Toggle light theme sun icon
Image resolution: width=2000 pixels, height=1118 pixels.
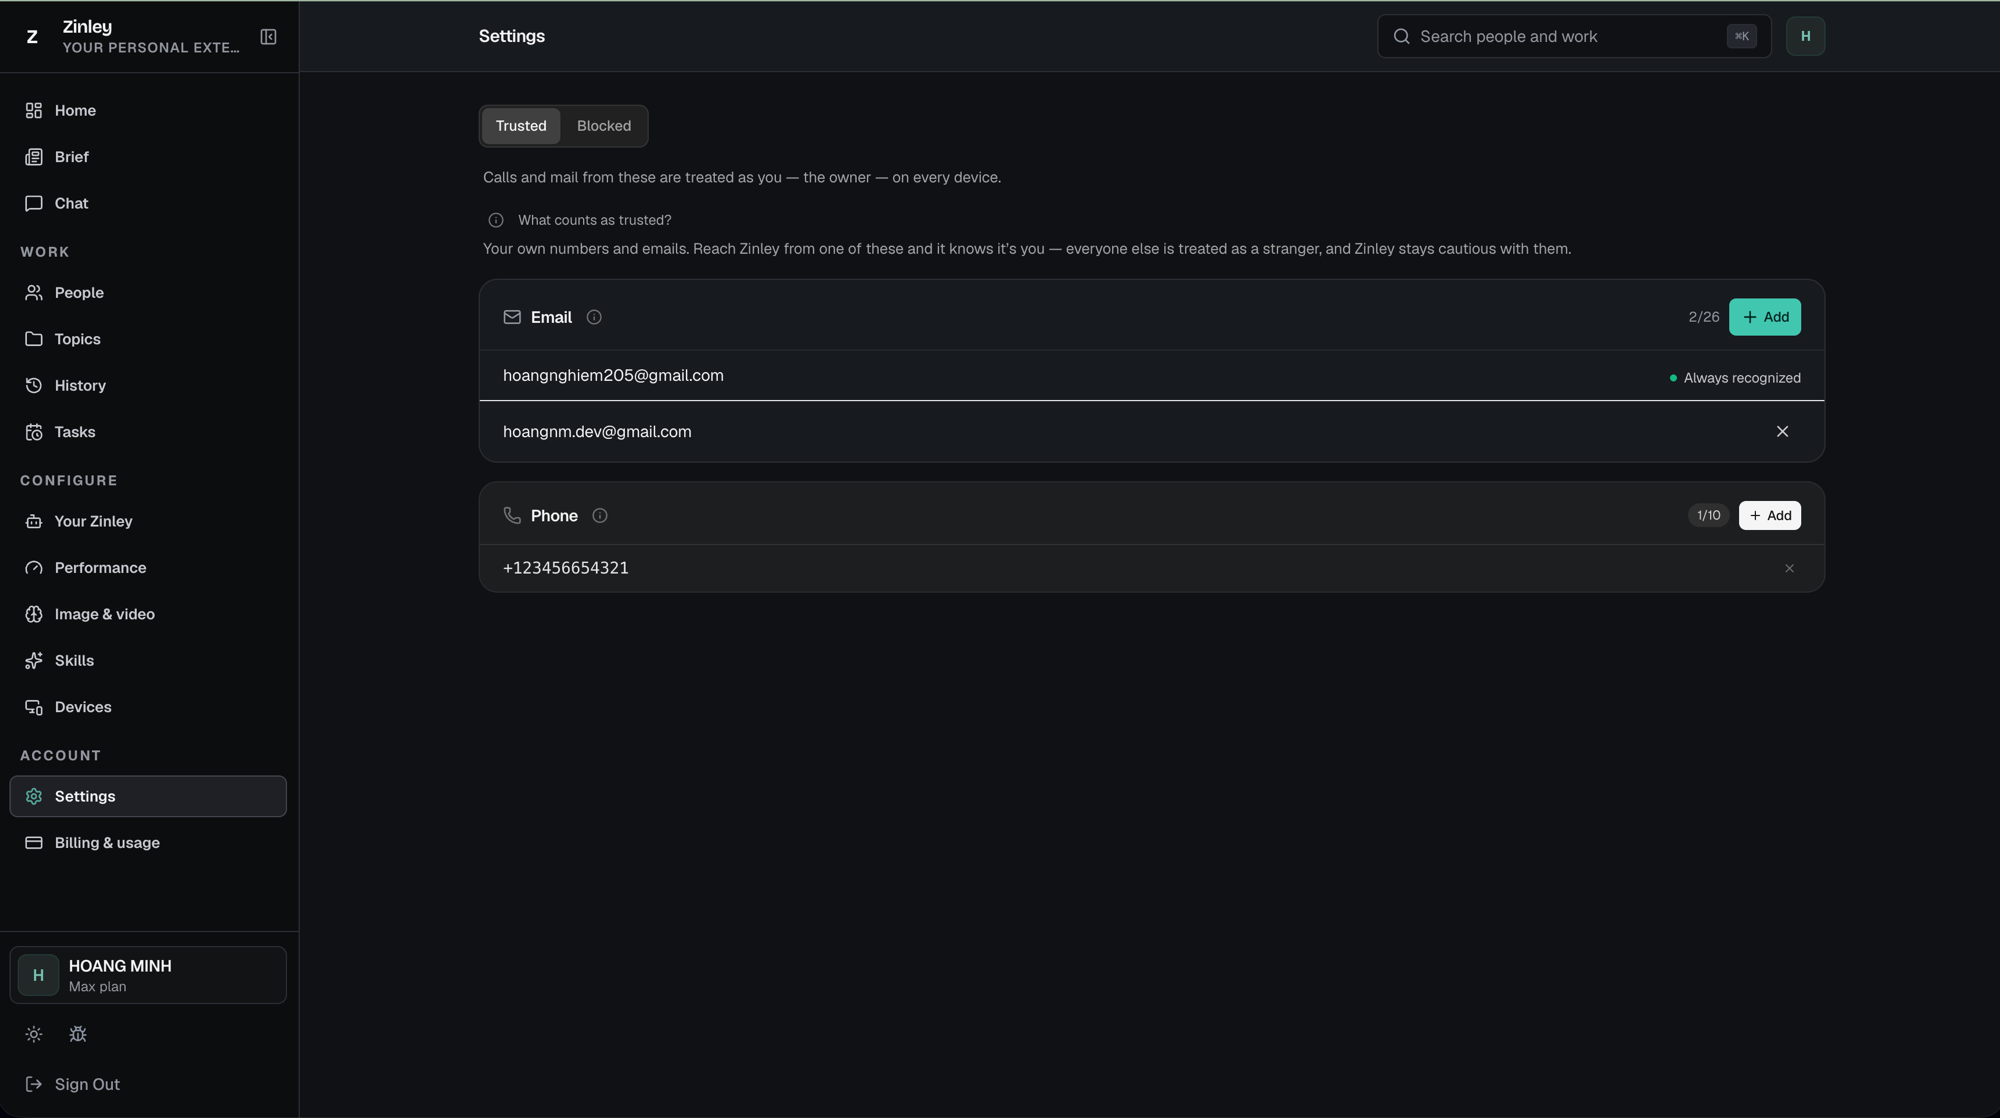[34, 1034]
